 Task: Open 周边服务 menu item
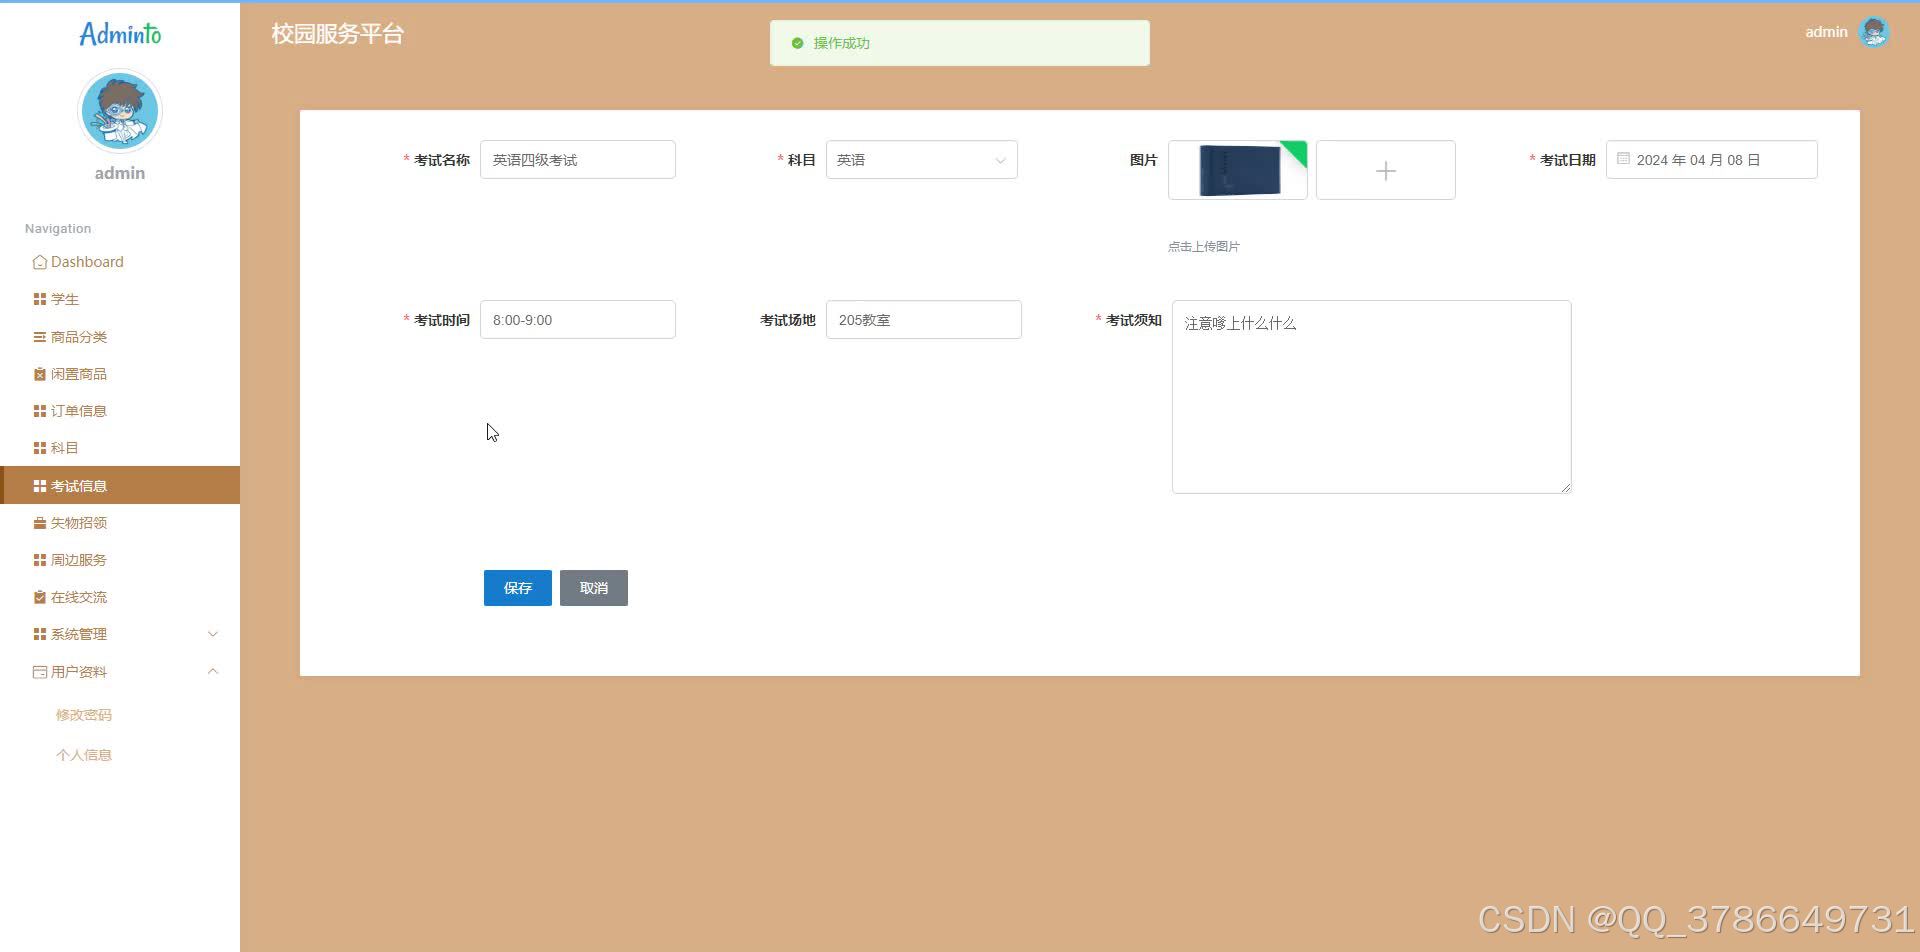pos(120,560)
